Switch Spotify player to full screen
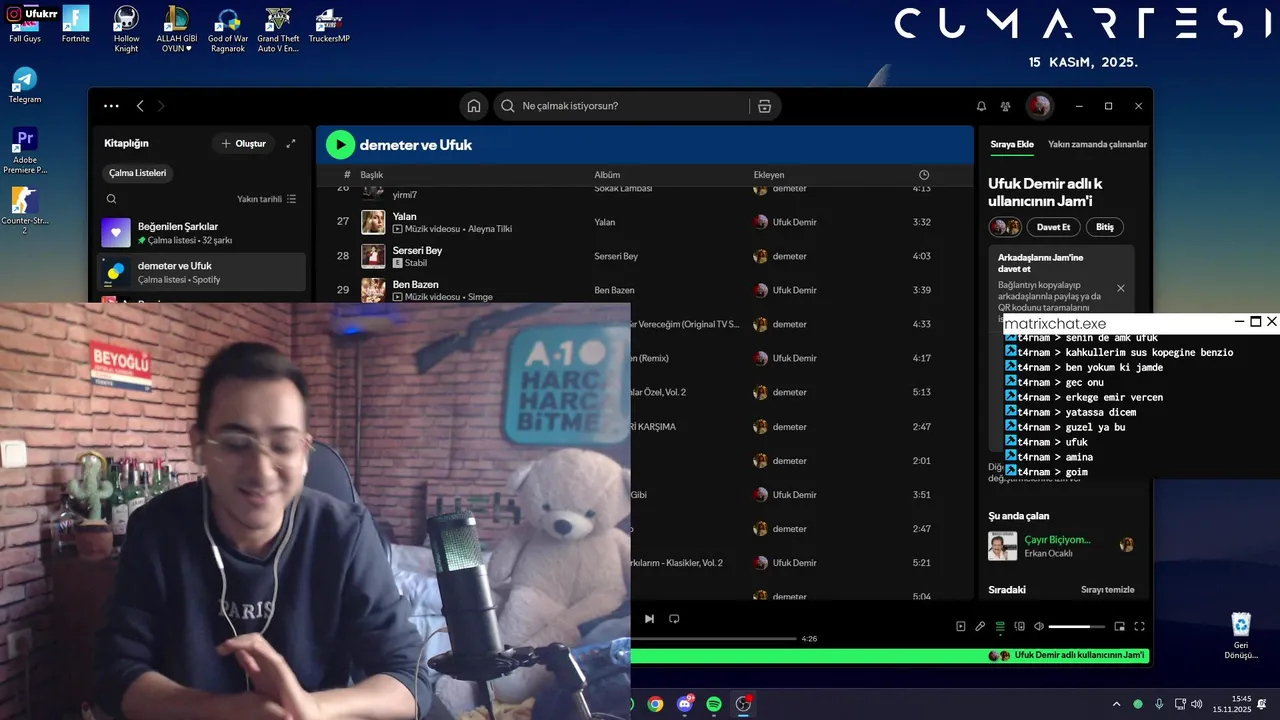This screenshot has width=1280, height=720. pyautogui.click(x=1139, y=627)
